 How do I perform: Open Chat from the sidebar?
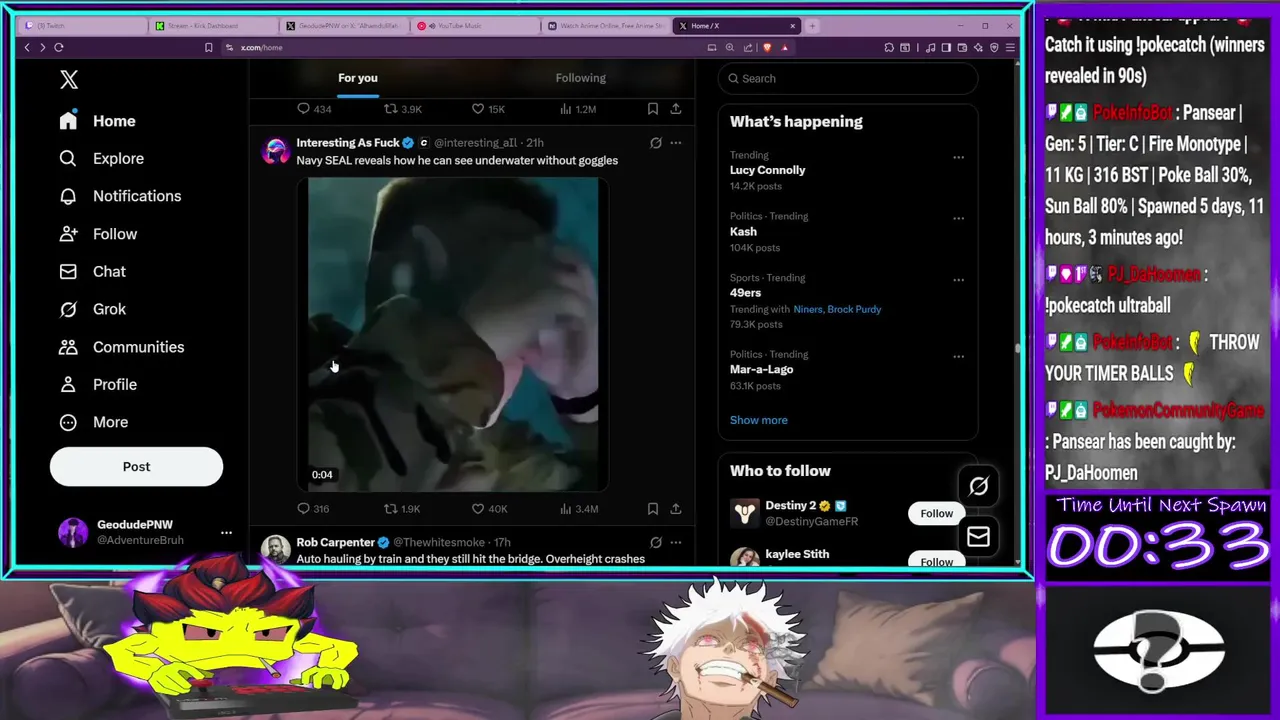point(92,271)
